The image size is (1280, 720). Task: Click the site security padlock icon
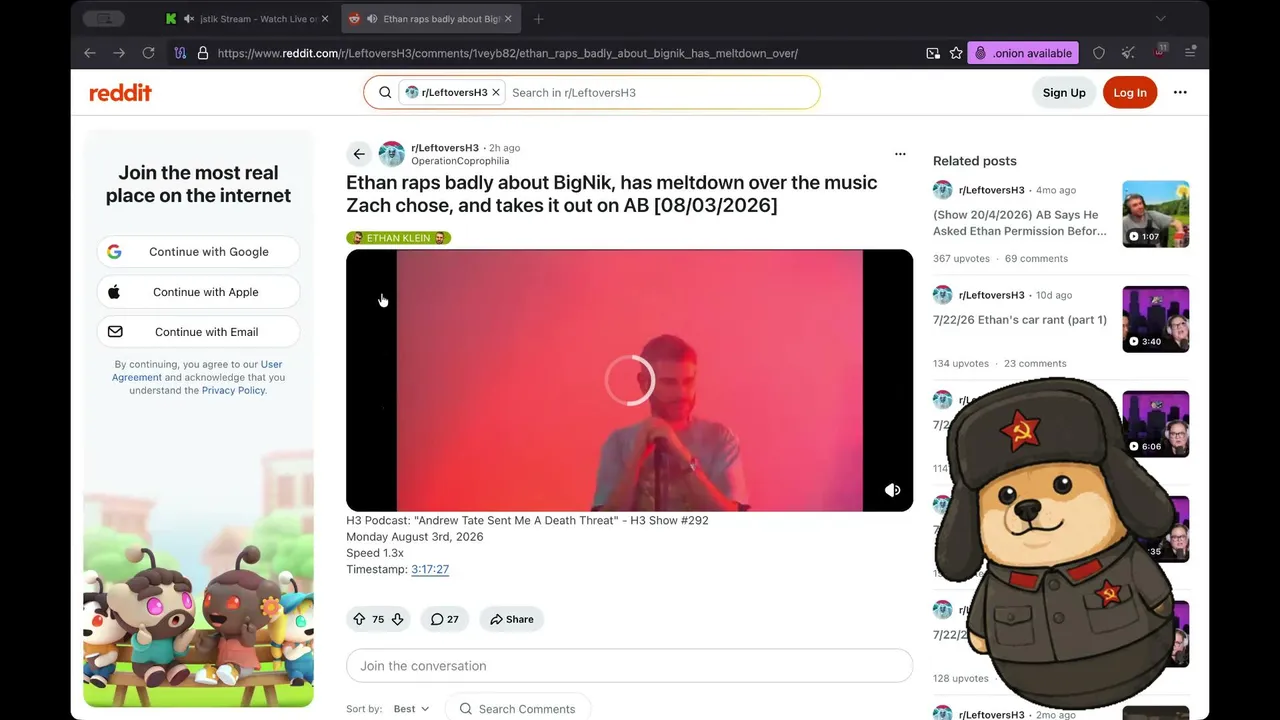tap(203, 53)
